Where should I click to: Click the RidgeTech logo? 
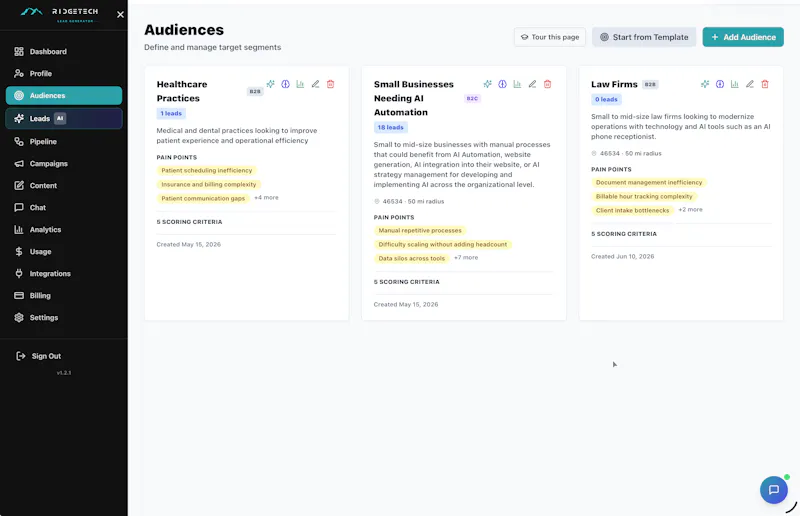click(x=59, y=14)
